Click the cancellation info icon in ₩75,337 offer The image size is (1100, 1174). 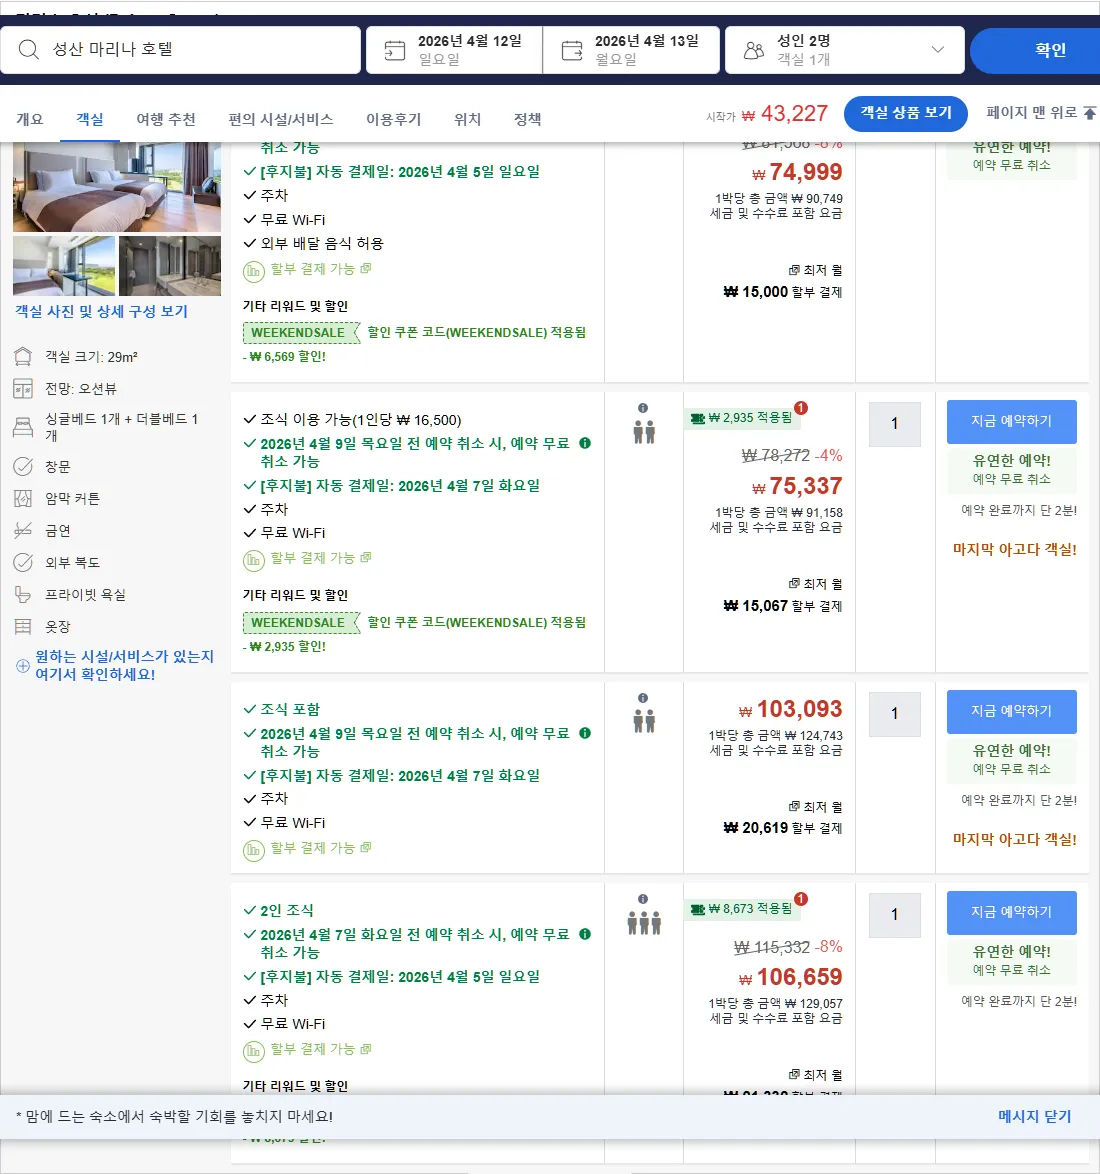point(585,443)
